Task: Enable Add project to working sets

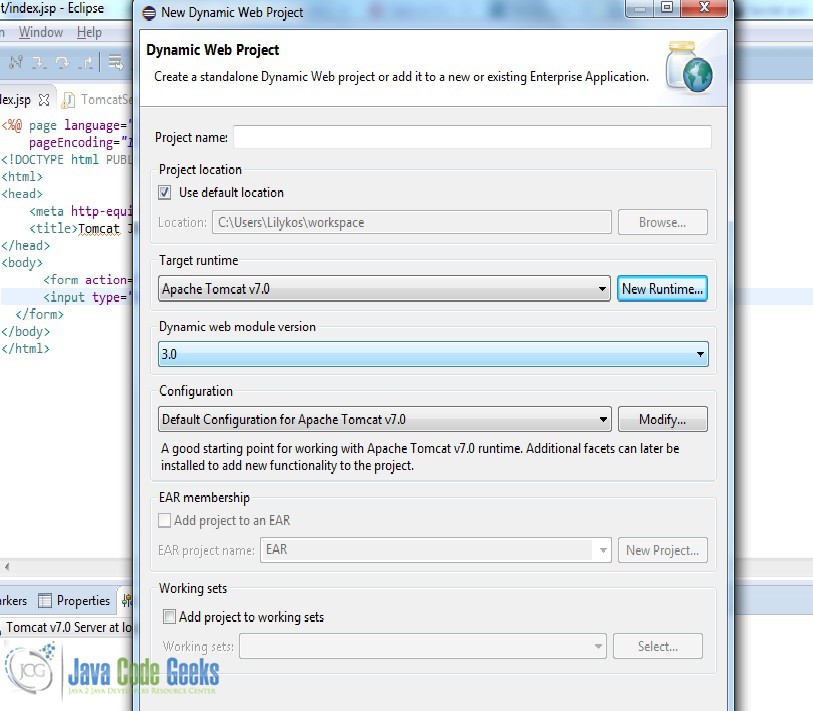Action: pyautogui.click(x=169, y=617)
